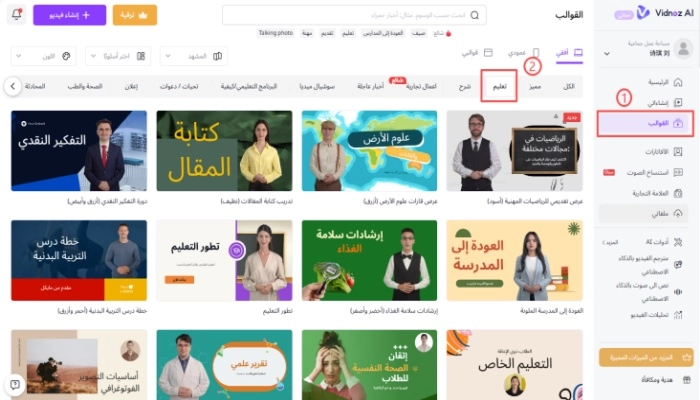Open the اختر أسلوبًا style dropdown
The width and height of the screenshot is (700, 400).
point(118,56)
